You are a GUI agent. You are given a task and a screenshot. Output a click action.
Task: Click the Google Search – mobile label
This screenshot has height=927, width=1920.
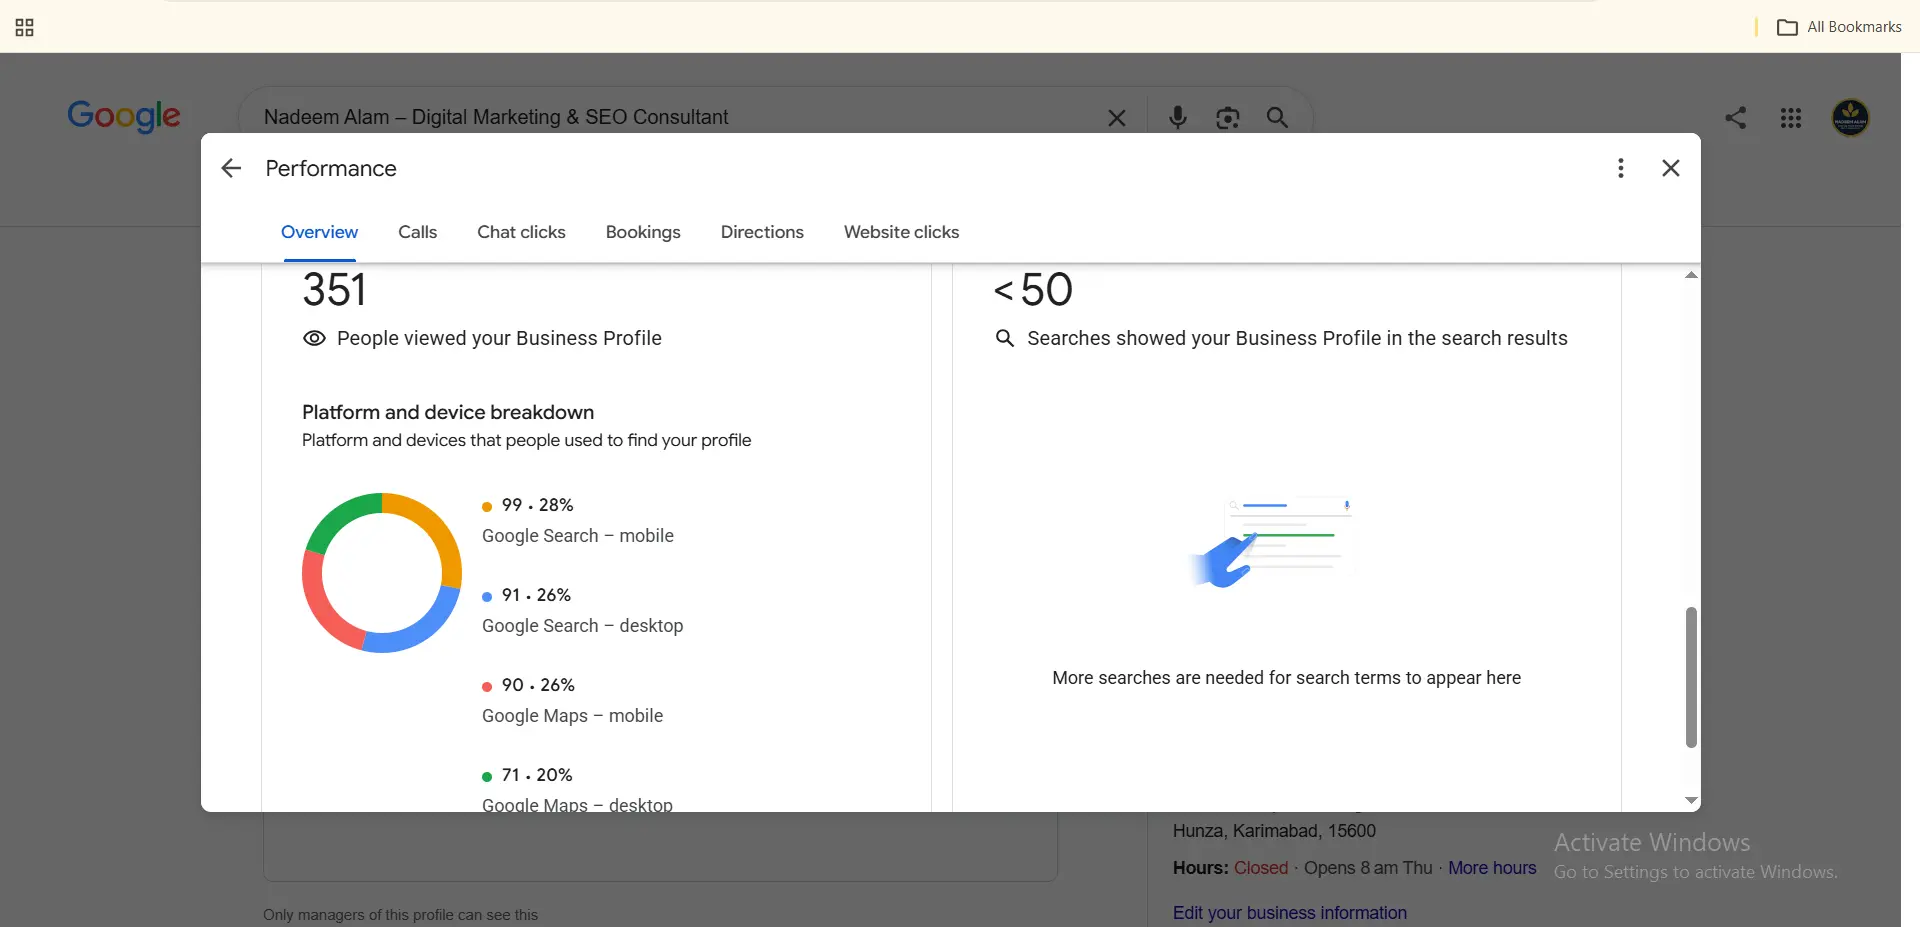coord(578,536)
